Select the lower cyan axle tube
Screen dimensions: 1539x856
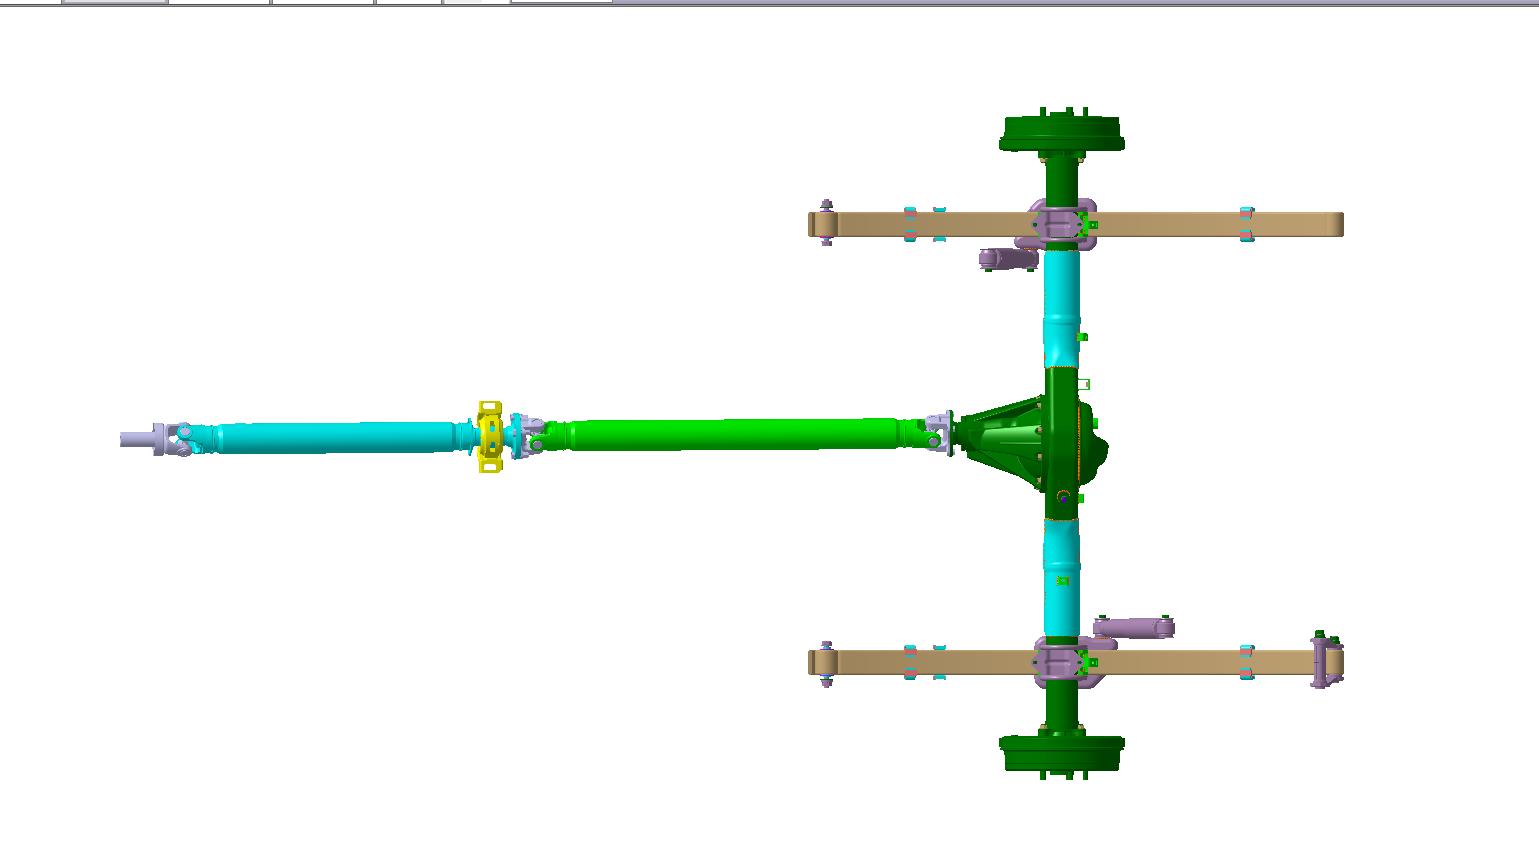coord(1062,578)
